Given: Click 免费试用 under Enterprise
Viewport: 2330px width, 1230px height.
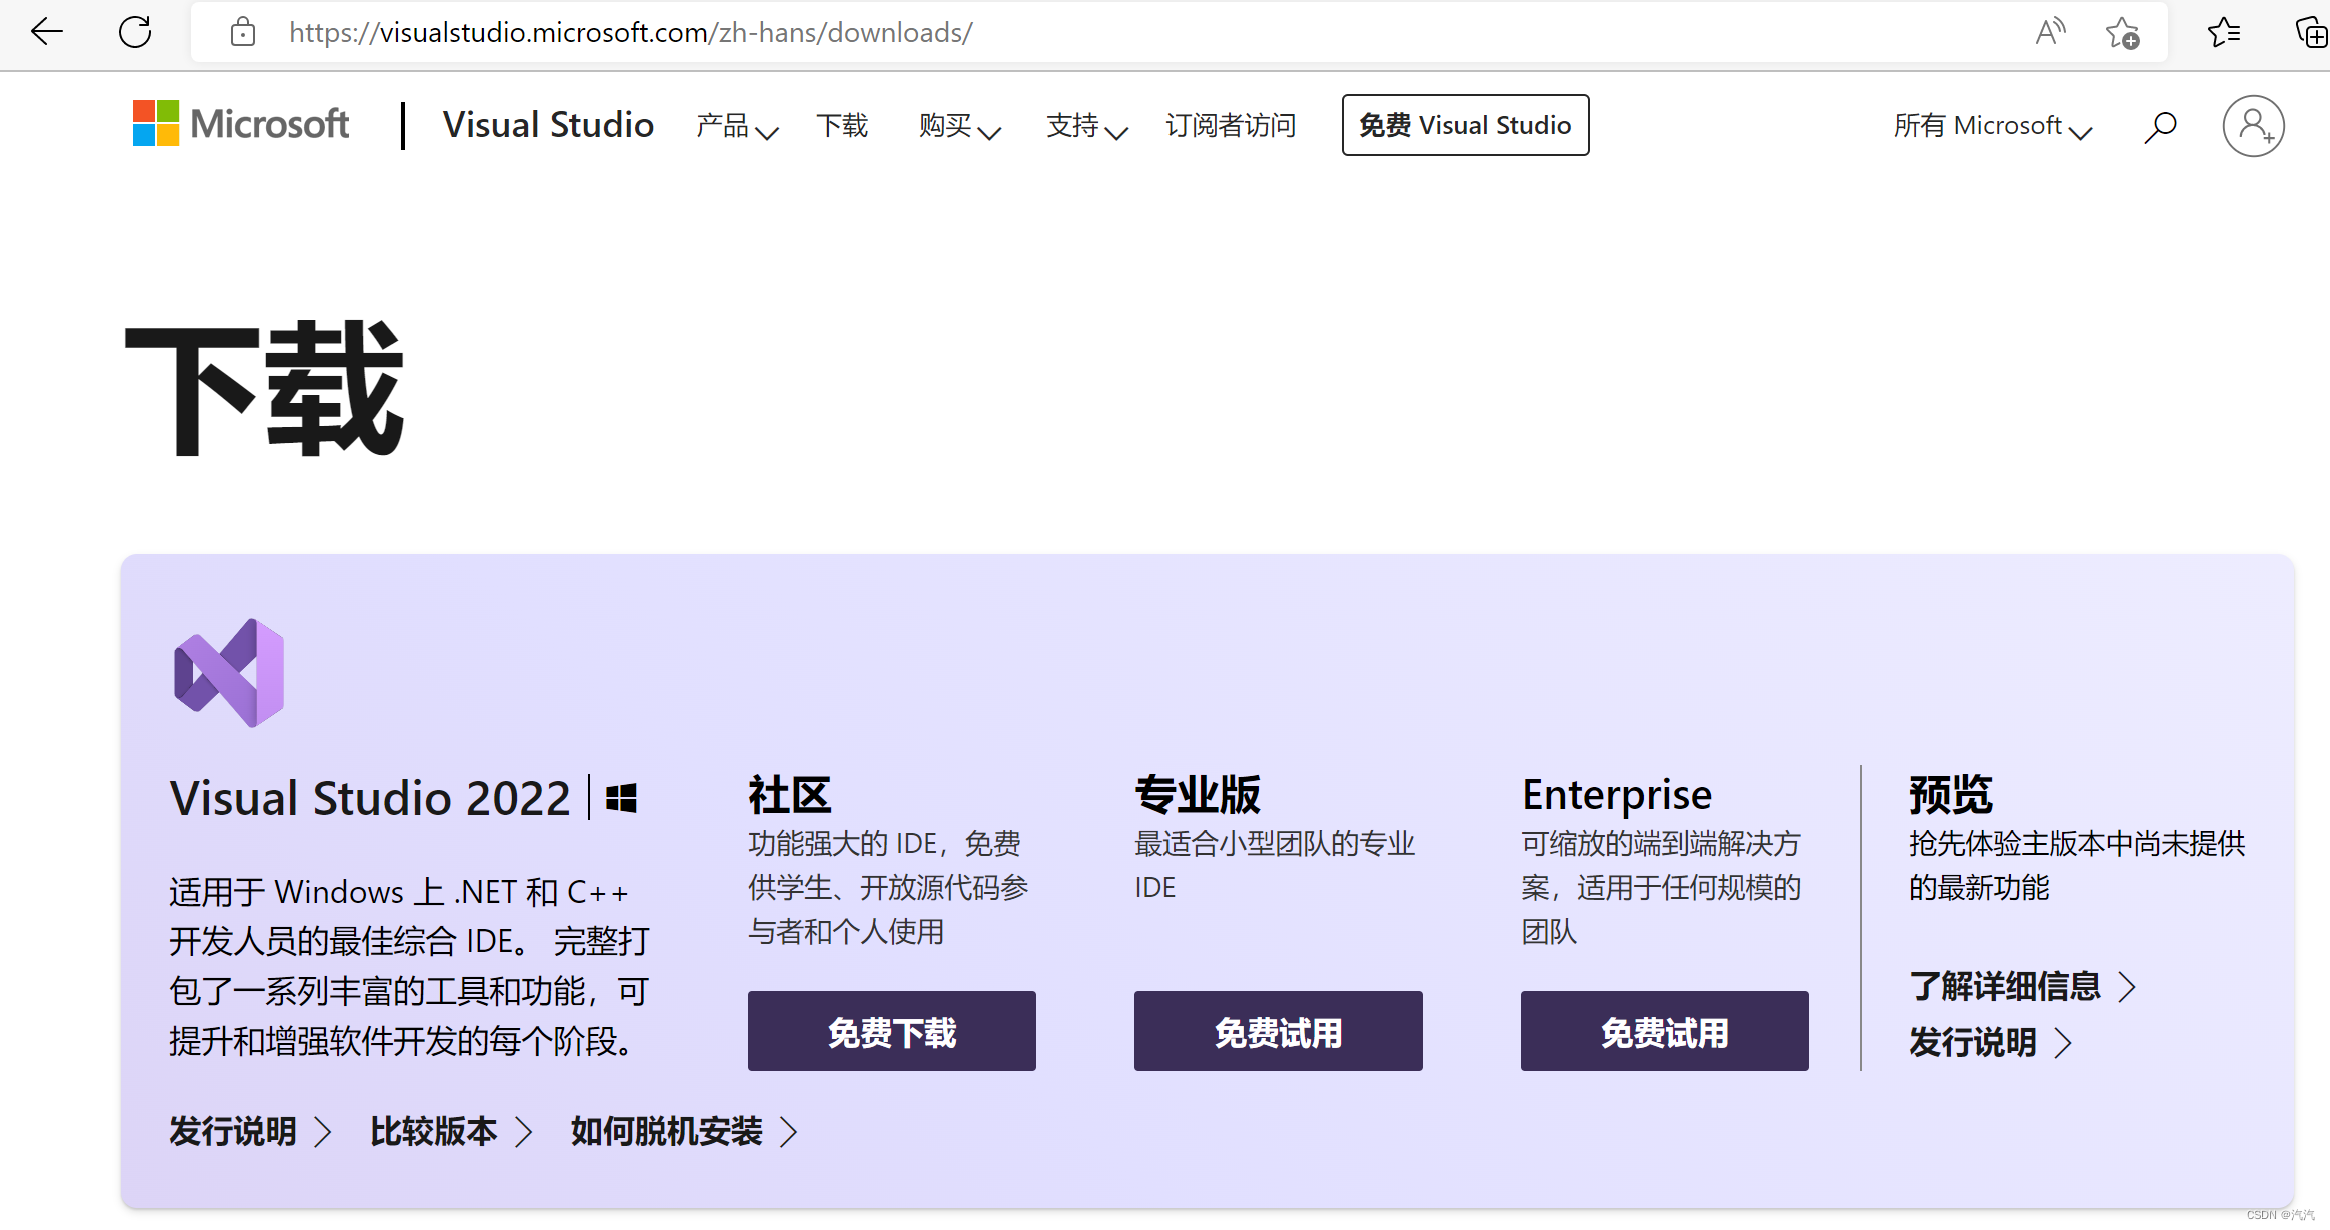Looking at the screenshot, I should click(x=1663, y=1031).
